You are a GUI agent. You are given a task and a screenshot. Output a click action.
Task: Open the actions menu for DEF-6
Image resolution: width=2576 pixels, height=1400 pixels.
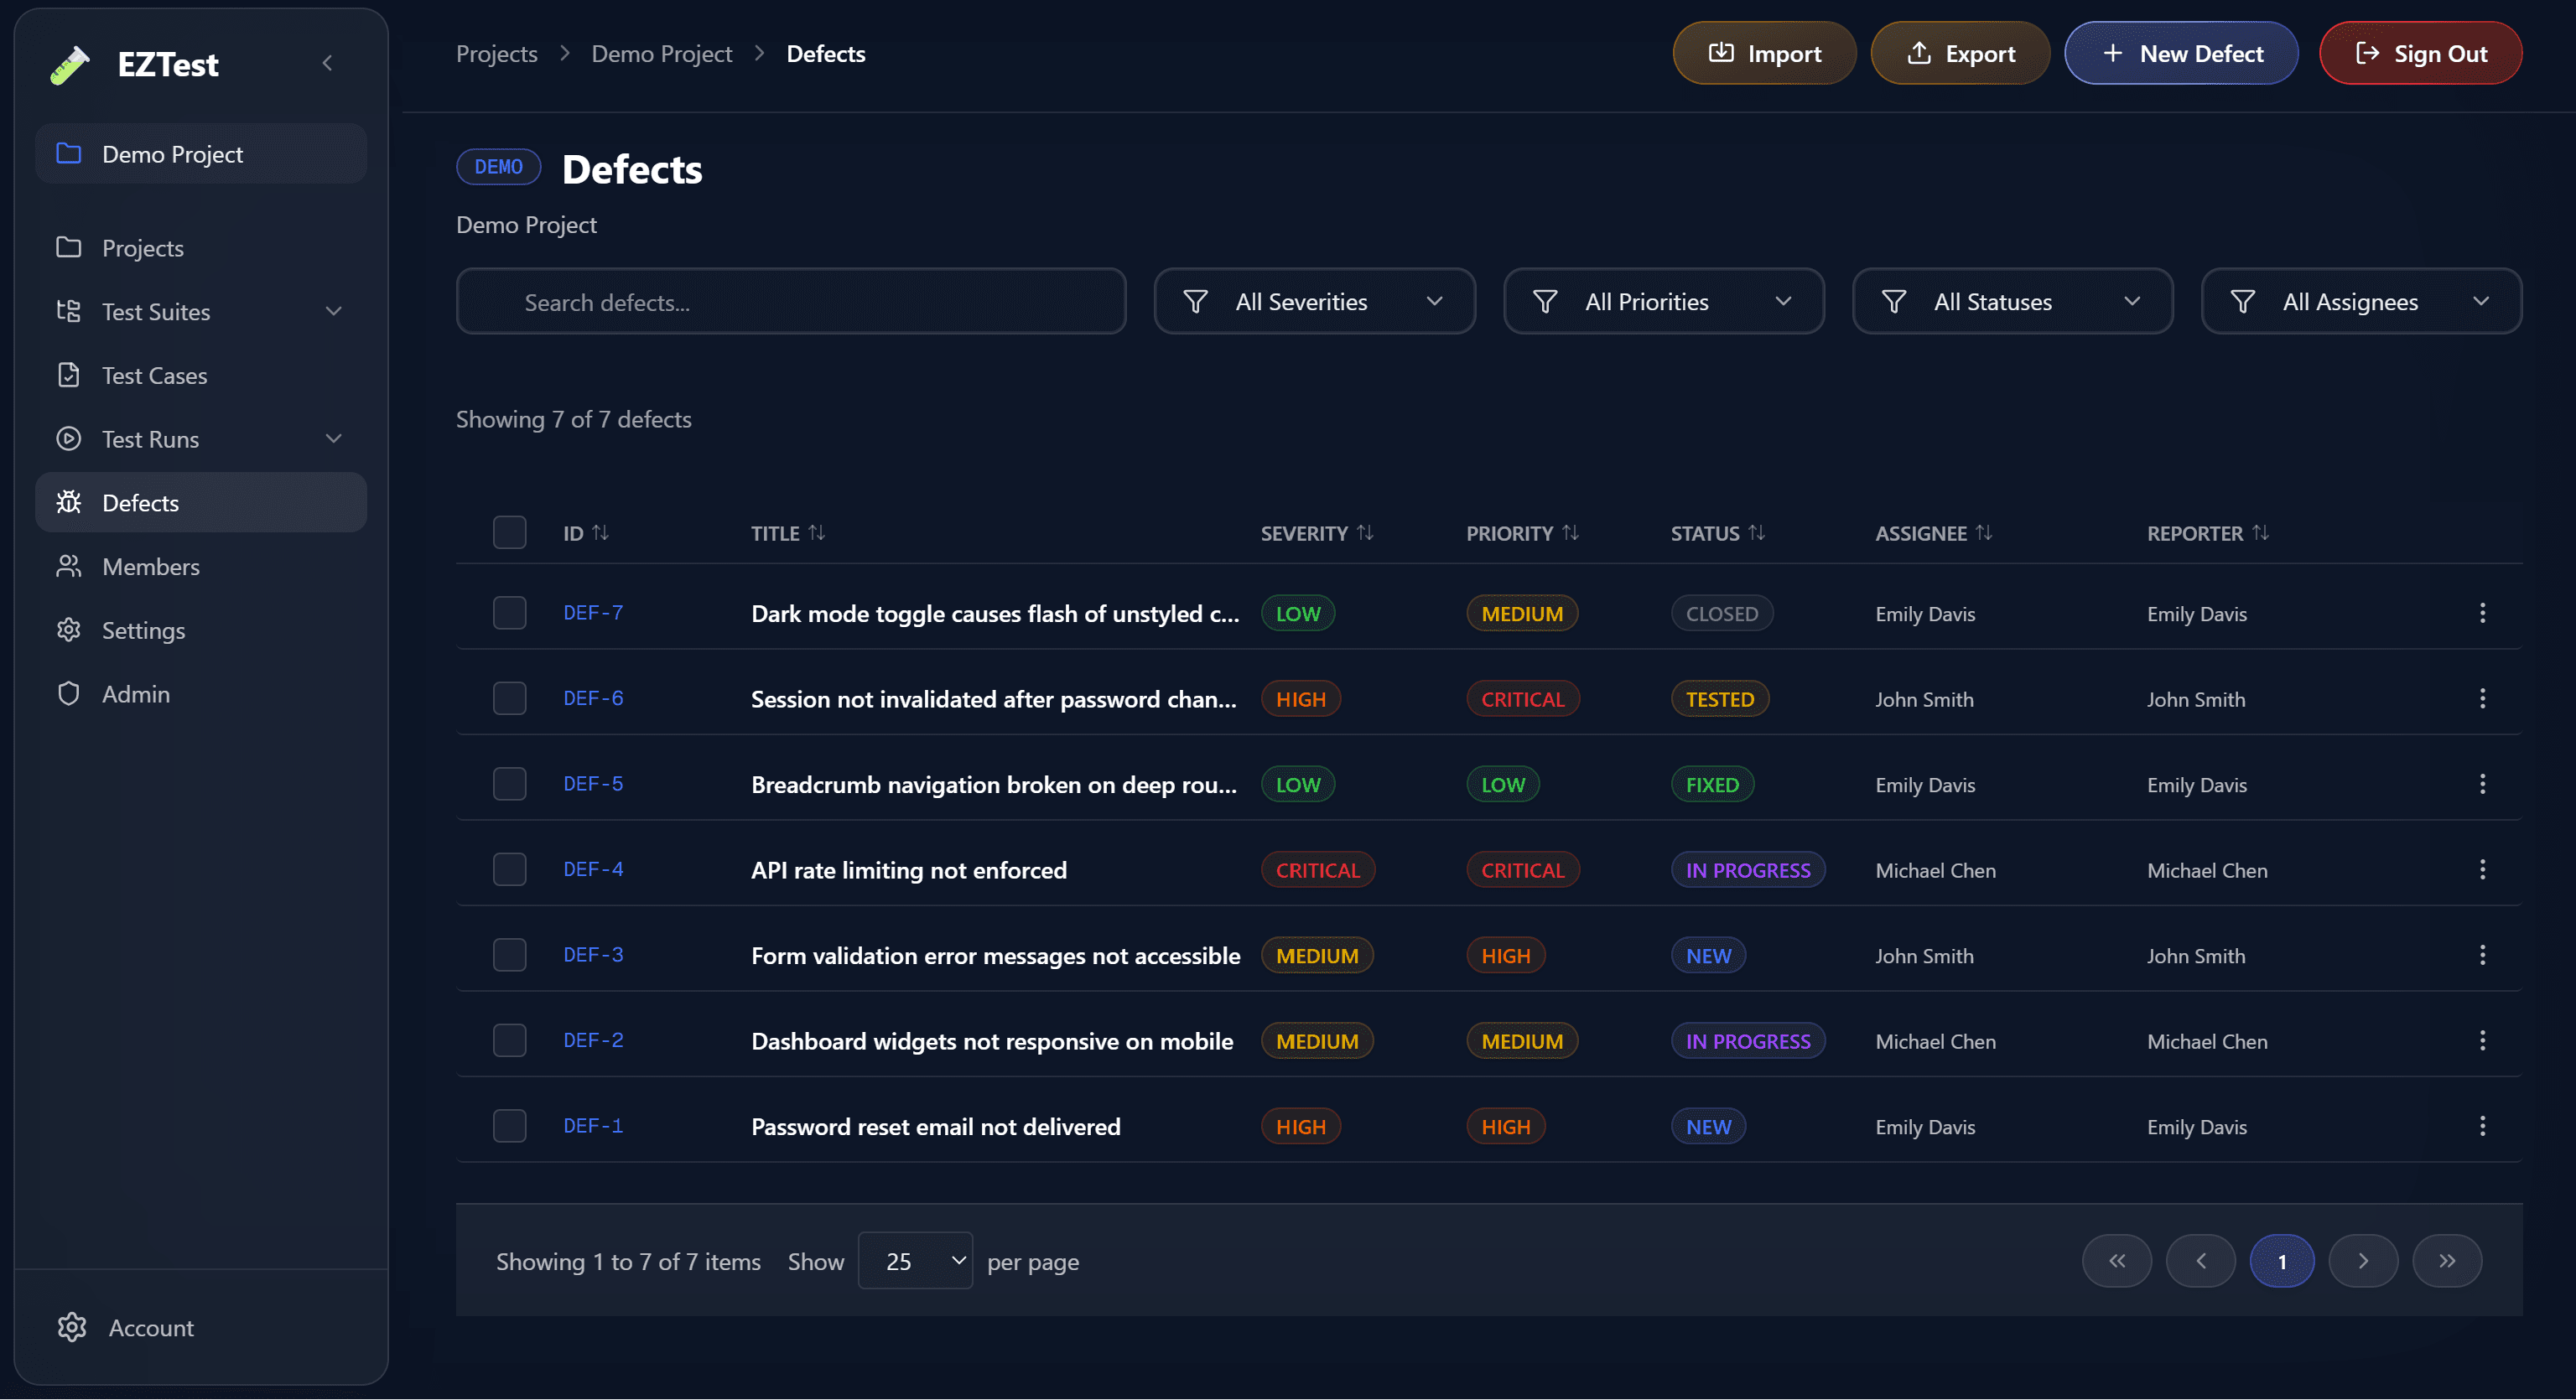(2483, 698)
